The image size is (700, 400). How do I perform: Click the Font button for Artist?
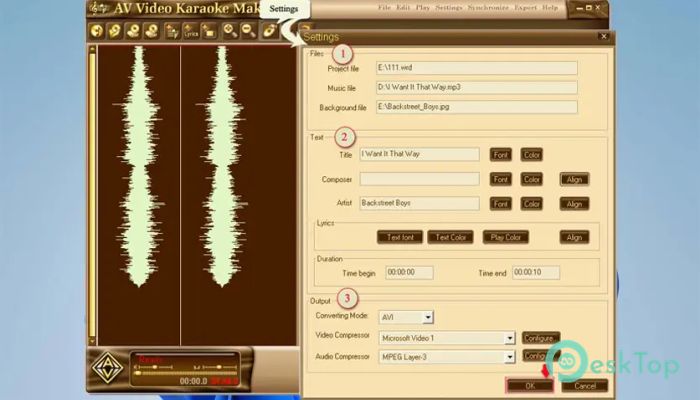[x=500, y=204]
